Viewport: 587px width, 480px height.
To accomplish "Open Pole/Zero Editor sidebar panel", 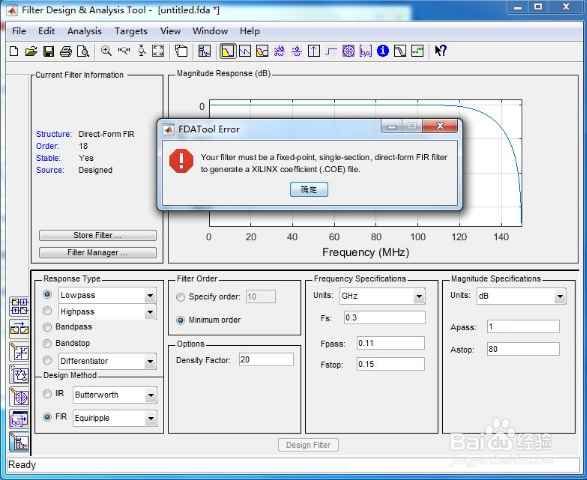I will click(19, 397).
